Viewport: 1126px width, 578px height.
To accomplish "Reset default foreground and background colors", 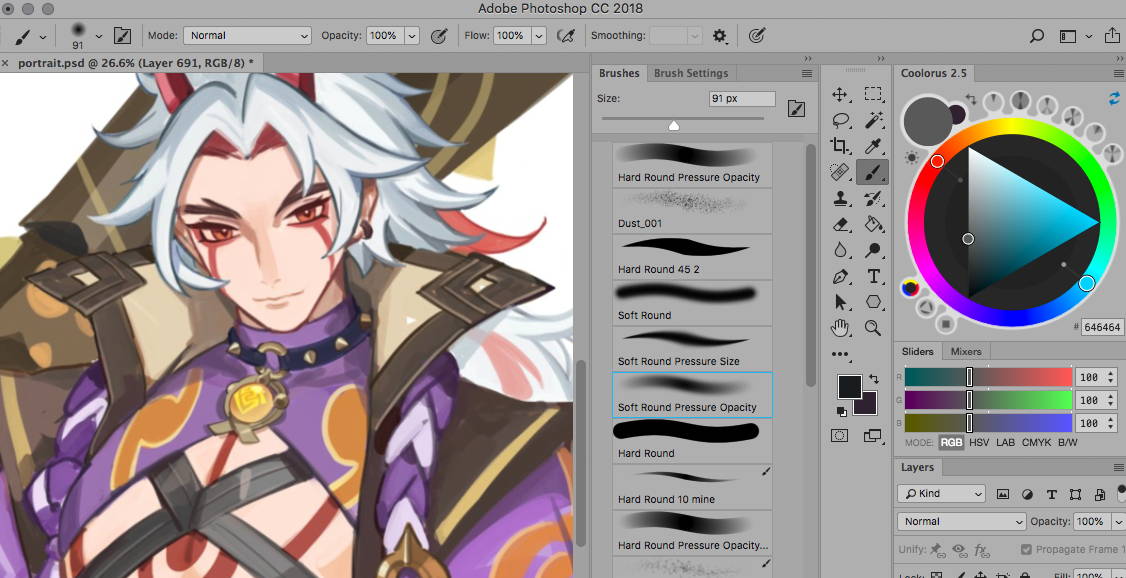I will (x=841, y=411).
